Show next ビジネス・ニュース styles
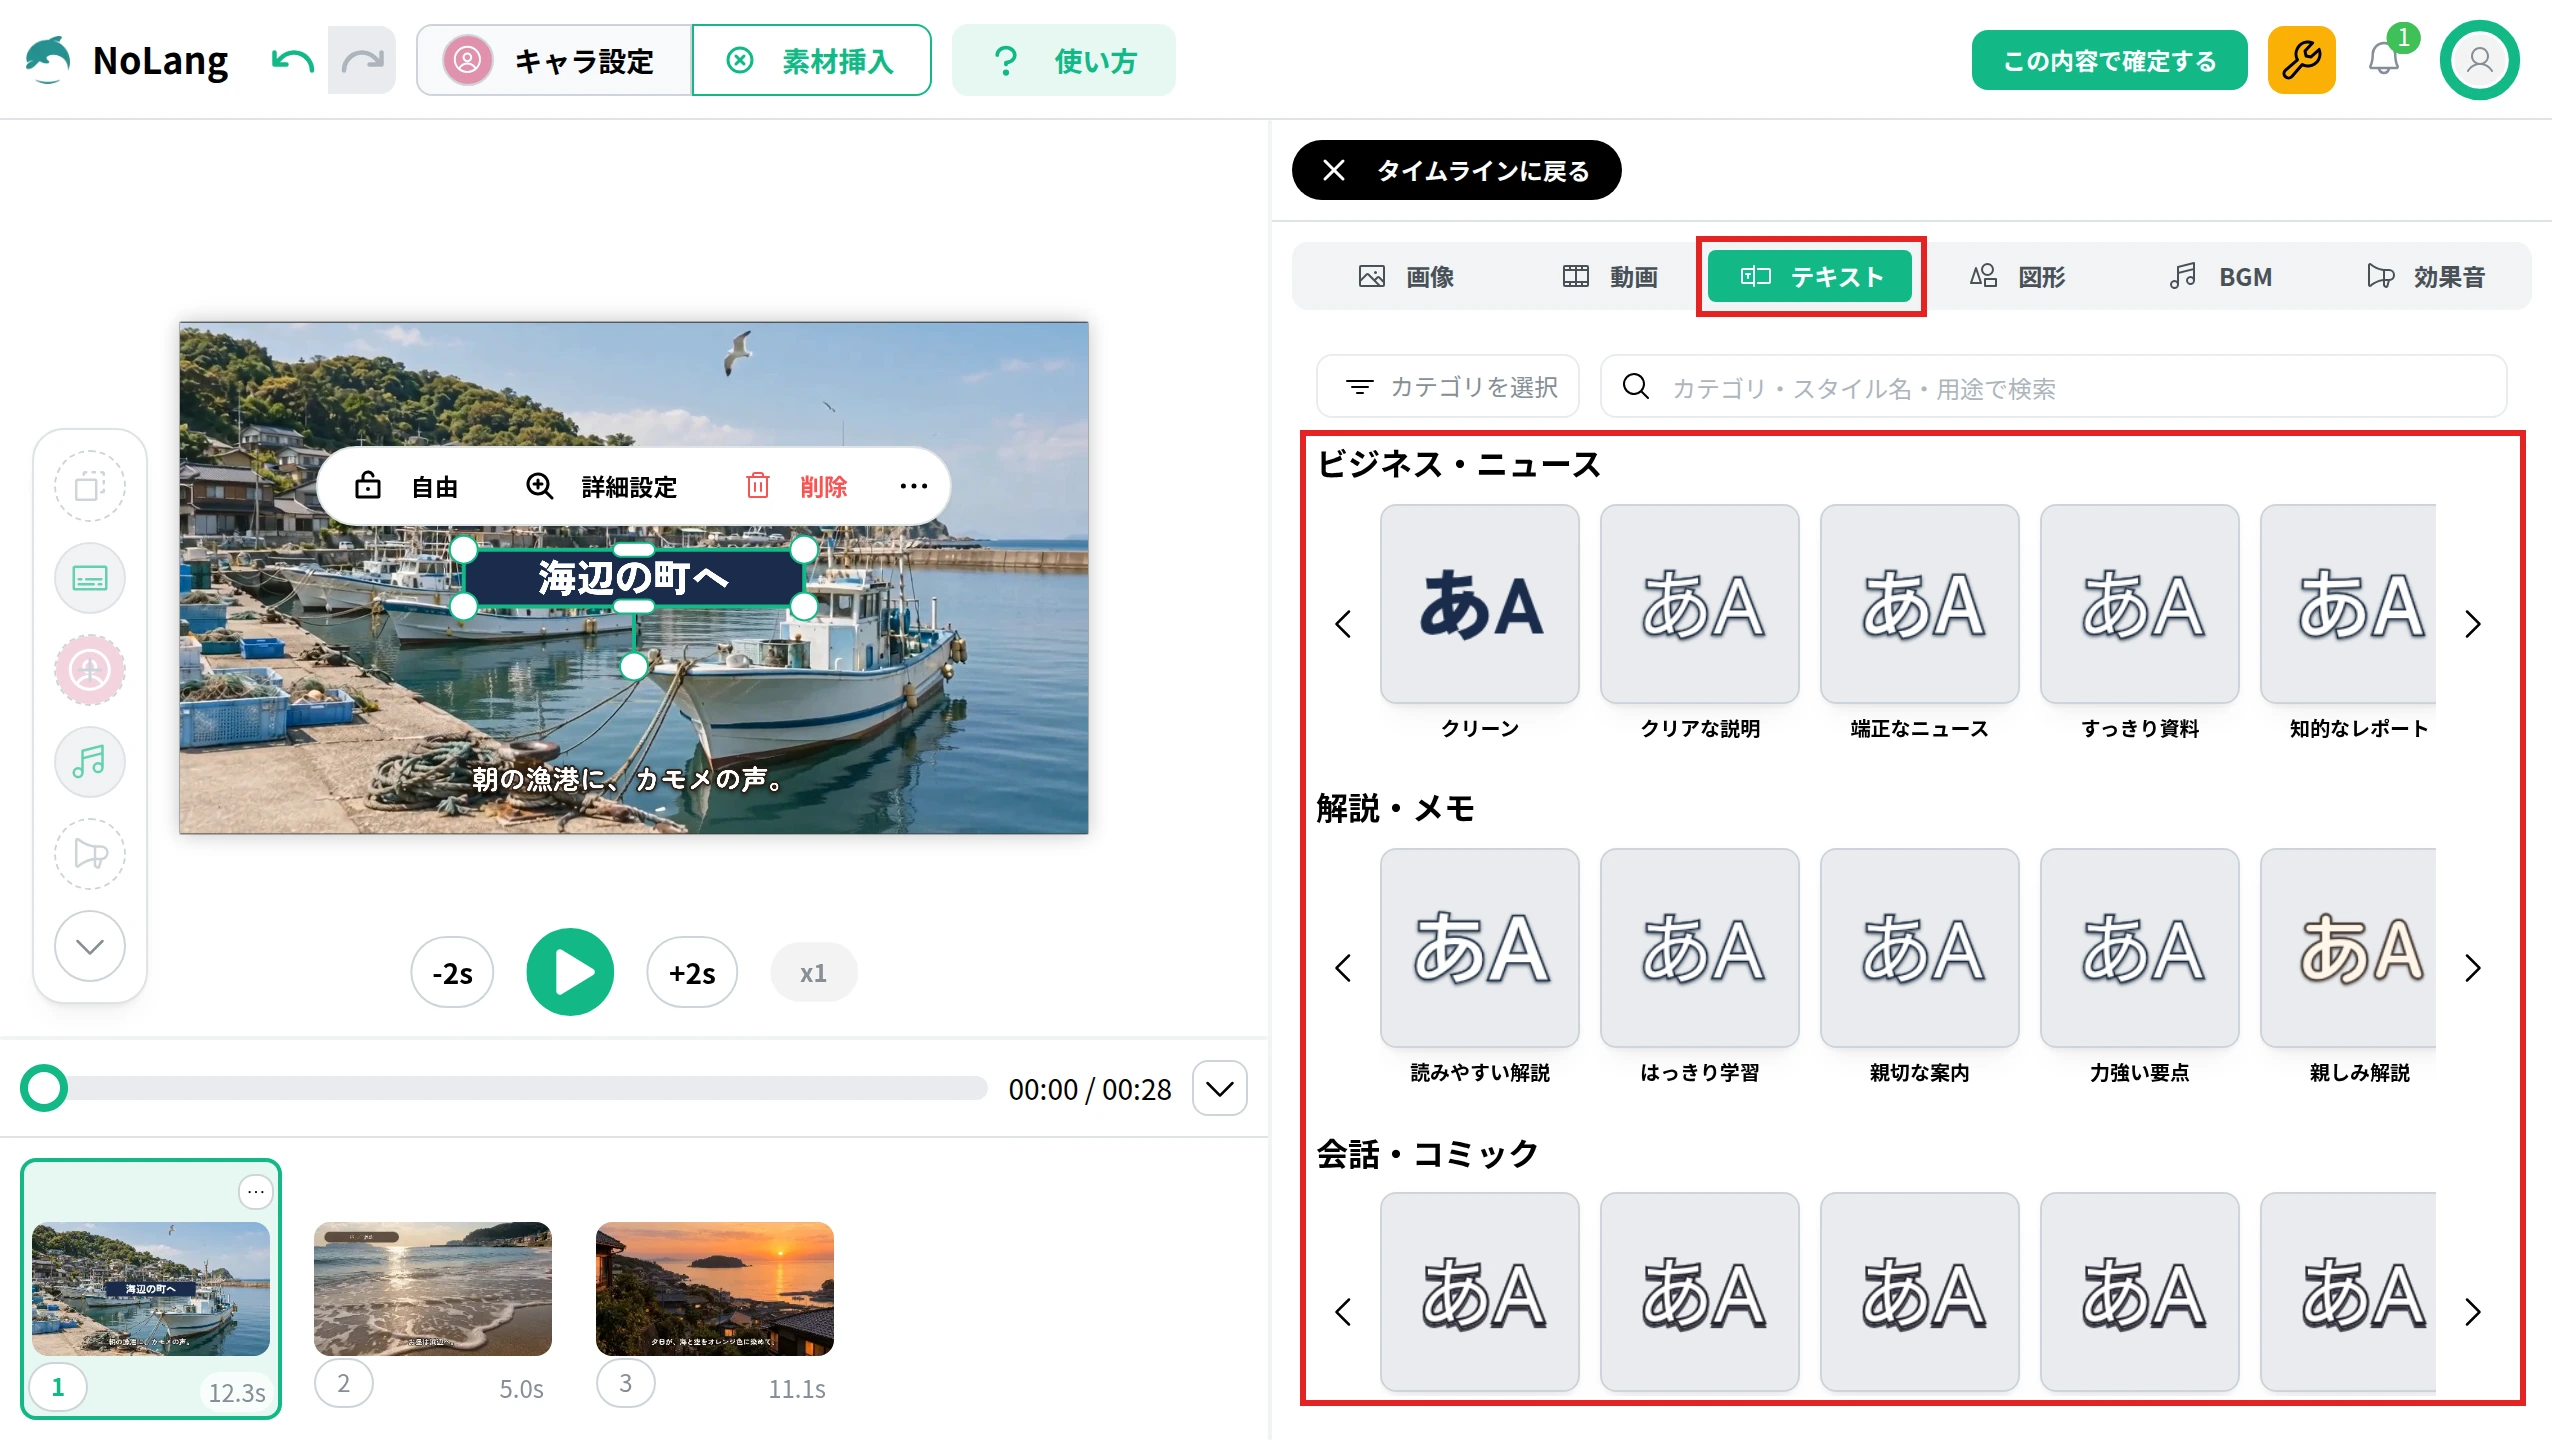 coord(2473,624)
